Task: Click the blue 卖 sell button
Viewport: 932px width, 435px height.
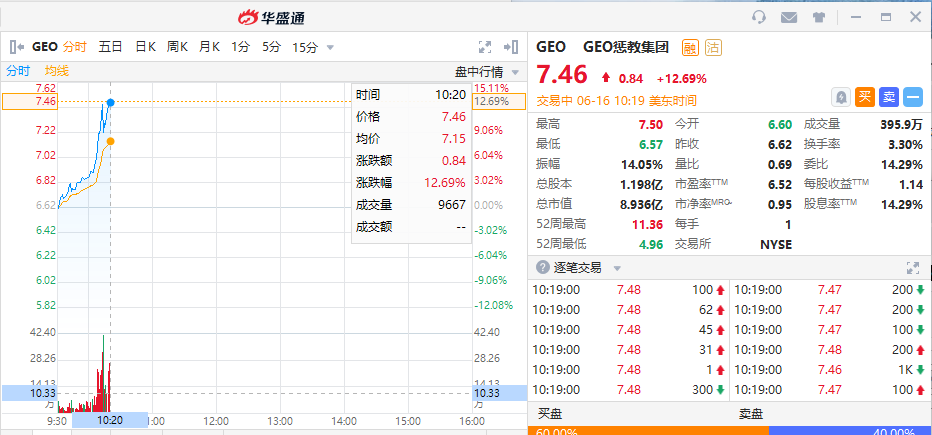Action: pos(889,97)
